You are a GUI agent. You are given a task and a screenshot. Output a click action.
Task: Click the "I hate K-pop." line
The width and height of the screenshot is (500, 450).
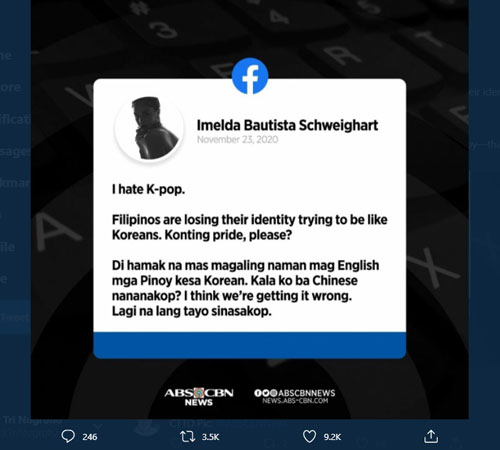[x=148, y=189]
